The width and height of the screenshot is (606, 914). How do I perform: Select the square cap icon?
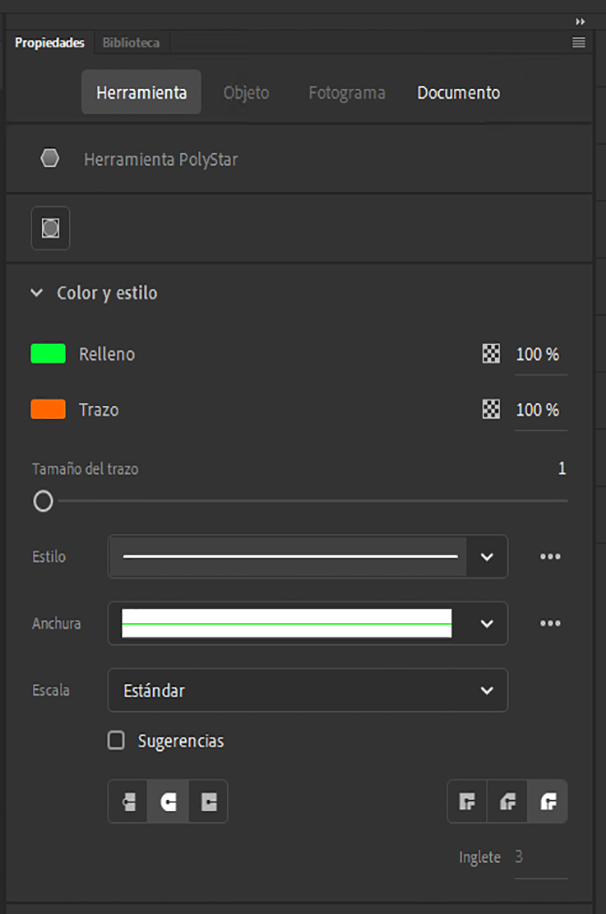pos(208,802)
